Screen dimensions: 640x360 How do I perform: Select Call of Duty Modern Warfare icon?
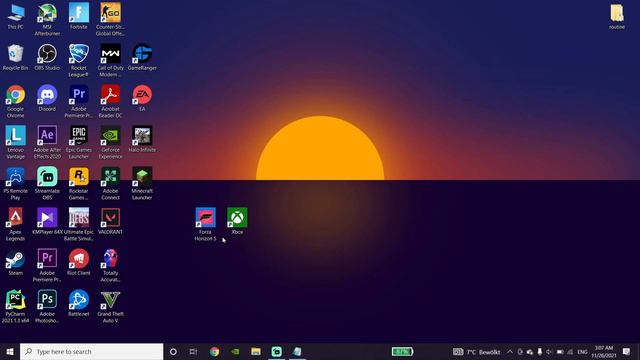tap(110, 60)
